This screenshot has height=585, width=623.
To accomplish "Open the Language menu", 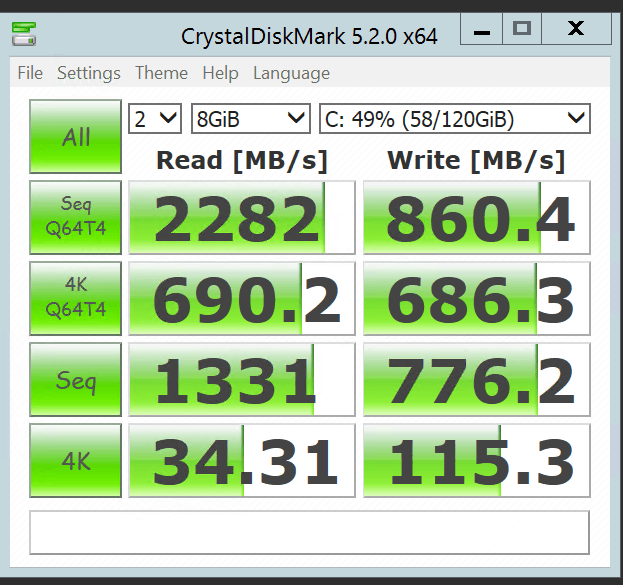I will pos(291,74).
